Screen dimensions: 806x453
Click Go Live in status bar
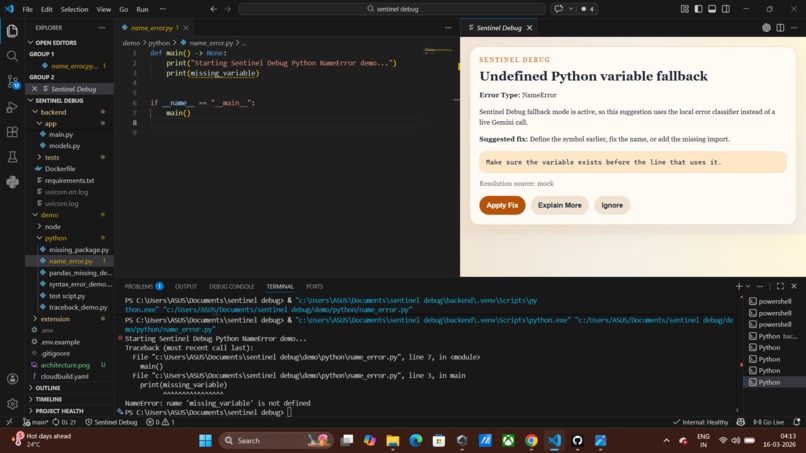(769, 422)
